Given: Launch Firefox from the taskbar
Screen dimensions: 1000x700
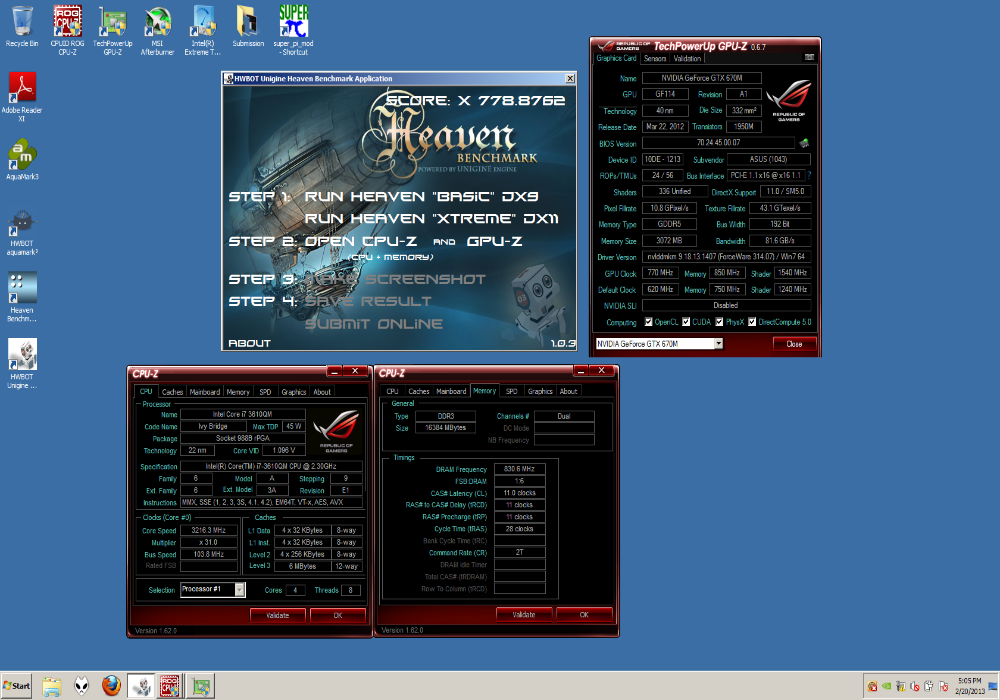Looking at the screenshot, I should (x=111, y=686).
